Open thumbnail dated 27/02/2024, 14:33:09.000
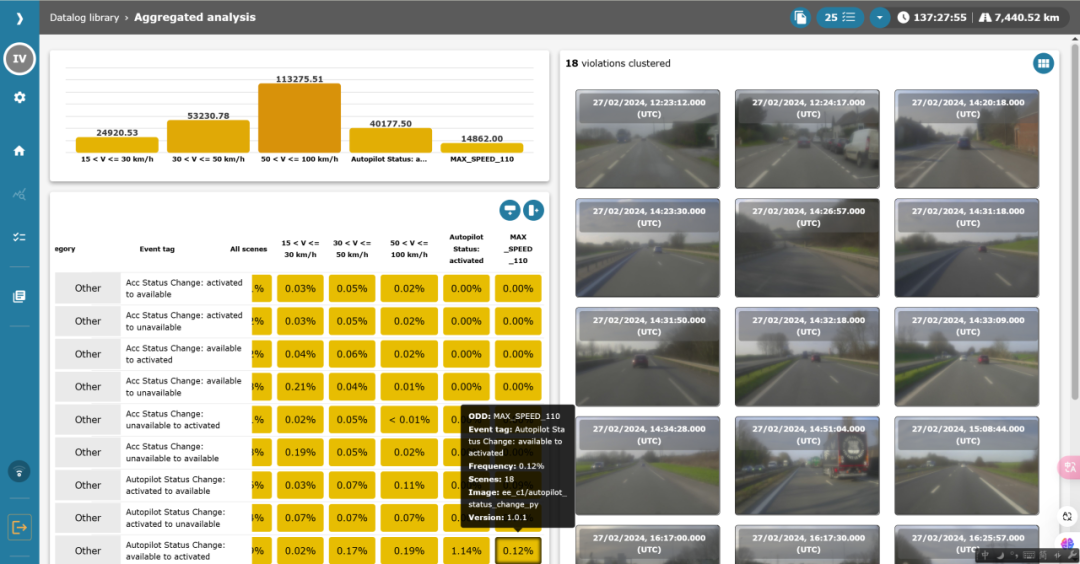Screen dimensions: 1080x564 pos(966,357)
